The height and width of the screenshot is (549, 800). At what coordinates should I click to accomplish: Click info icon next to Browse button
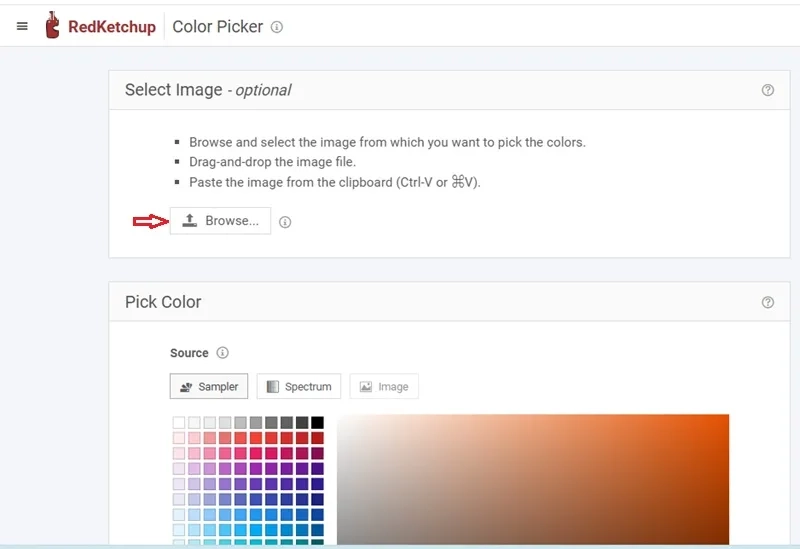(x=285, y=222)
